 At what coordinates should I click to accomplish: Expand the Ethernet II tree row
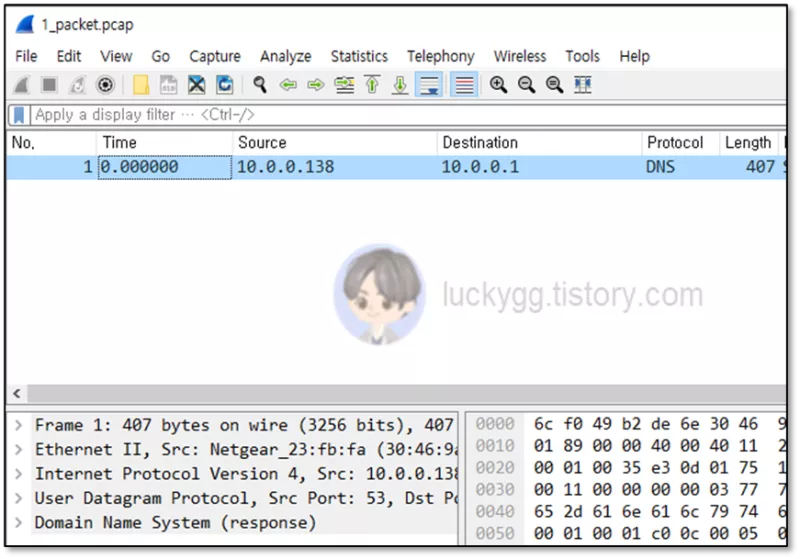pos(18,450)
